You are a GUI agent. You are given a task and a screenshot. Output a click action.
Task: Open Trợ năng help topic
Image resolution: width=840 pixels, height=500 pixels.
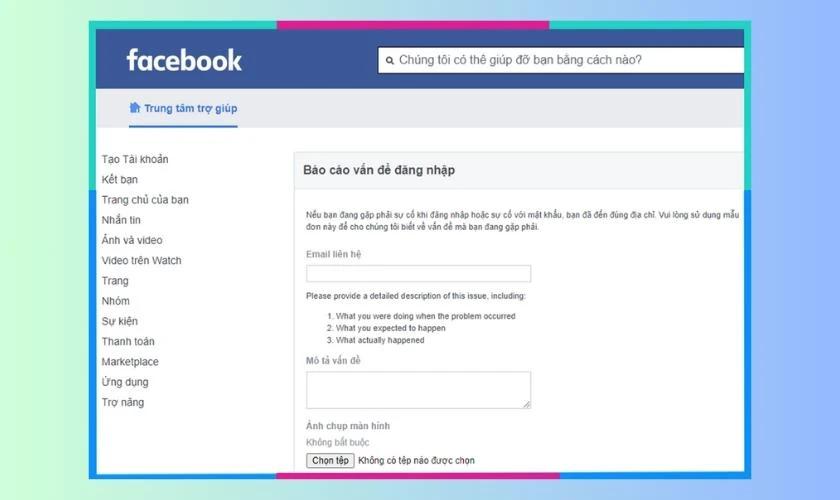[x=123, y=402]
